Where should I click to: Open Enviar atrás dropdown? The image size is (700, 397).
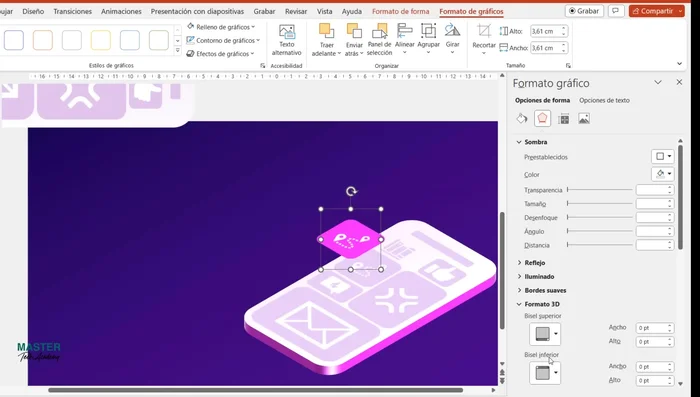pyautogui.click(x=354, y=40)
